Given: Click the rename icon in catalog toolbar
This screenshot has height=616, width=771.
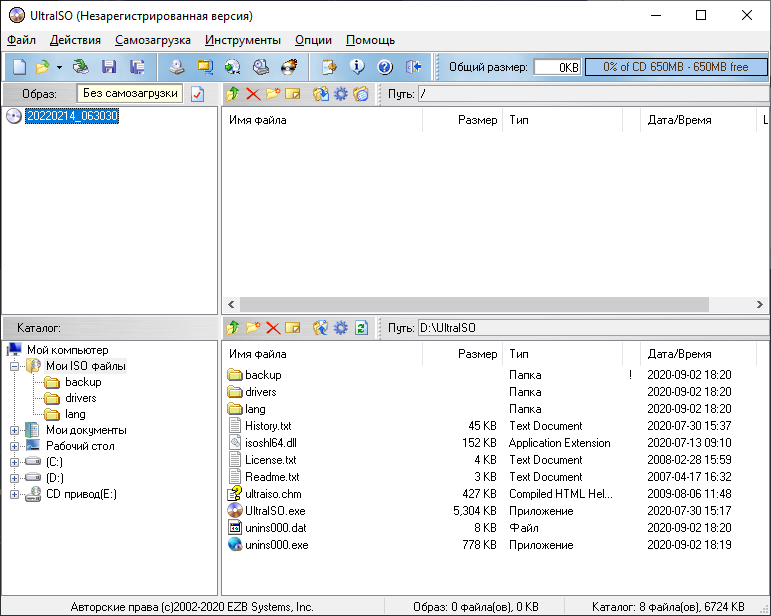Looking at the screenshot, I should (x=293, y=327).
